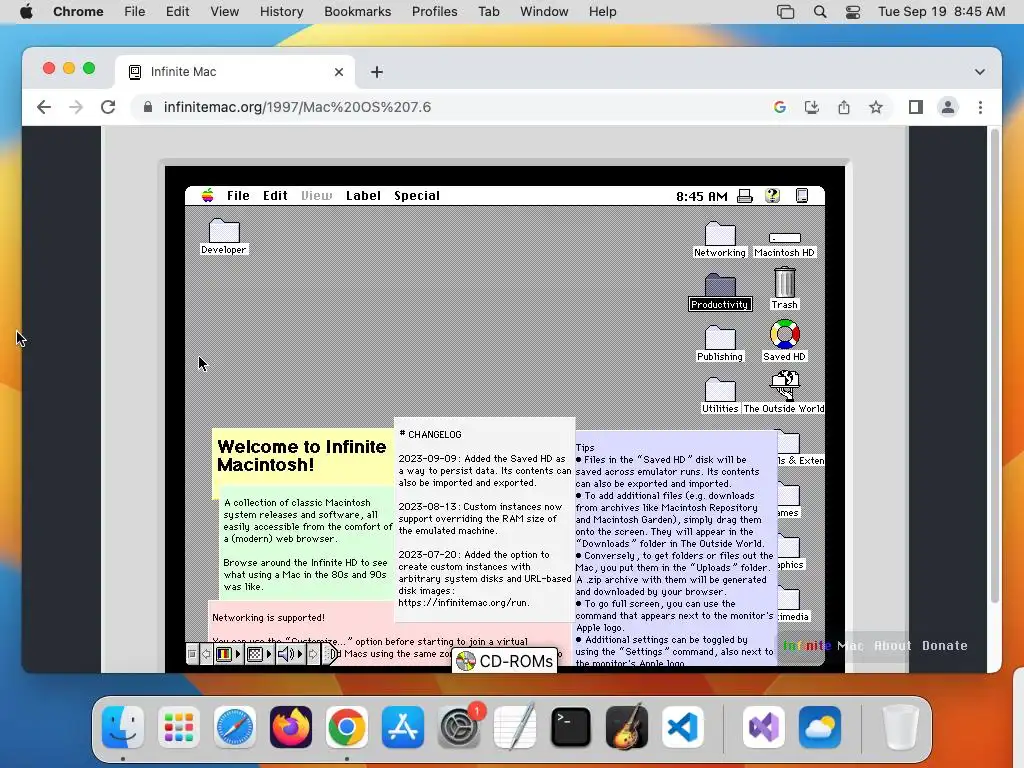The image size is (1024, 768).
Task: Open the About link
Action: click(x=892, y=645)
